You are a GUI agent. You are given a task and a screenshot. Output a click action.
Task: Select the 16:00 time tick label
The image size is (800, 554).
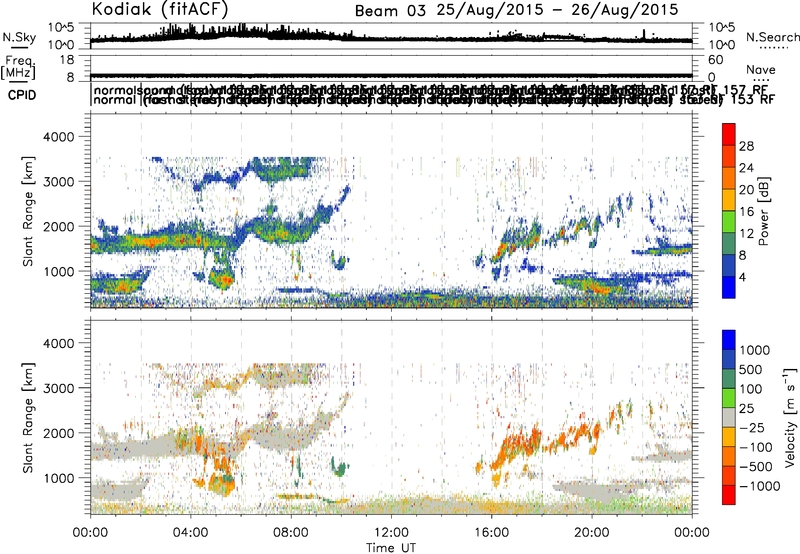tap(491, 533)
